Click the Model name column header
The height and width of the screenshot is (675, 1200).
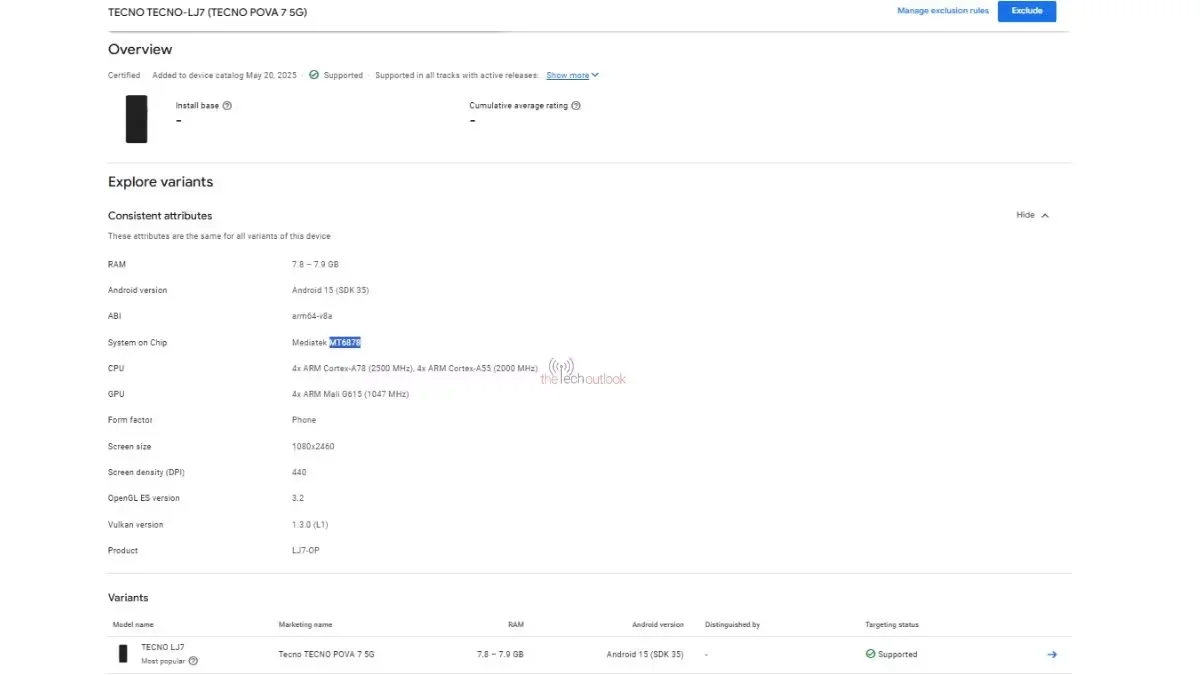click(x=132, y=624)
